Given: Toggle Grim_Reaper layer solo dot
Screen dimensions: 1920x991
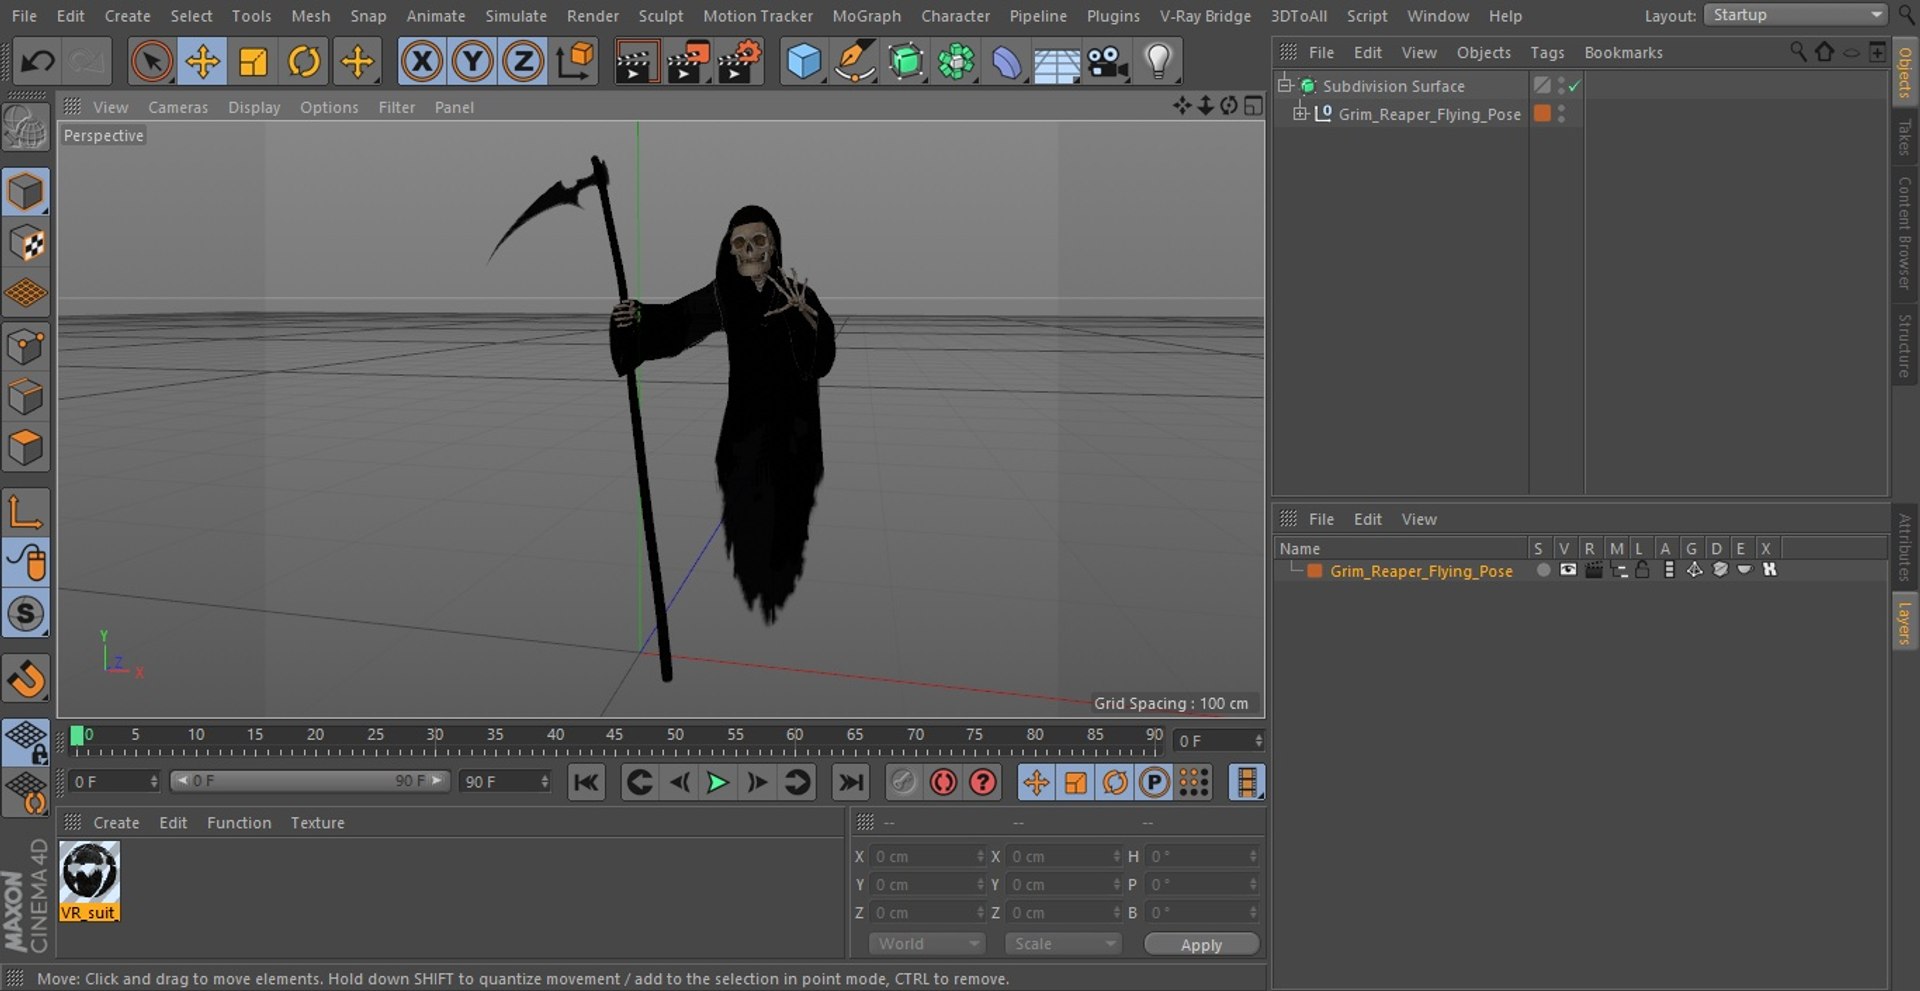Looking at the screenshot, I should coord(1543,570).
